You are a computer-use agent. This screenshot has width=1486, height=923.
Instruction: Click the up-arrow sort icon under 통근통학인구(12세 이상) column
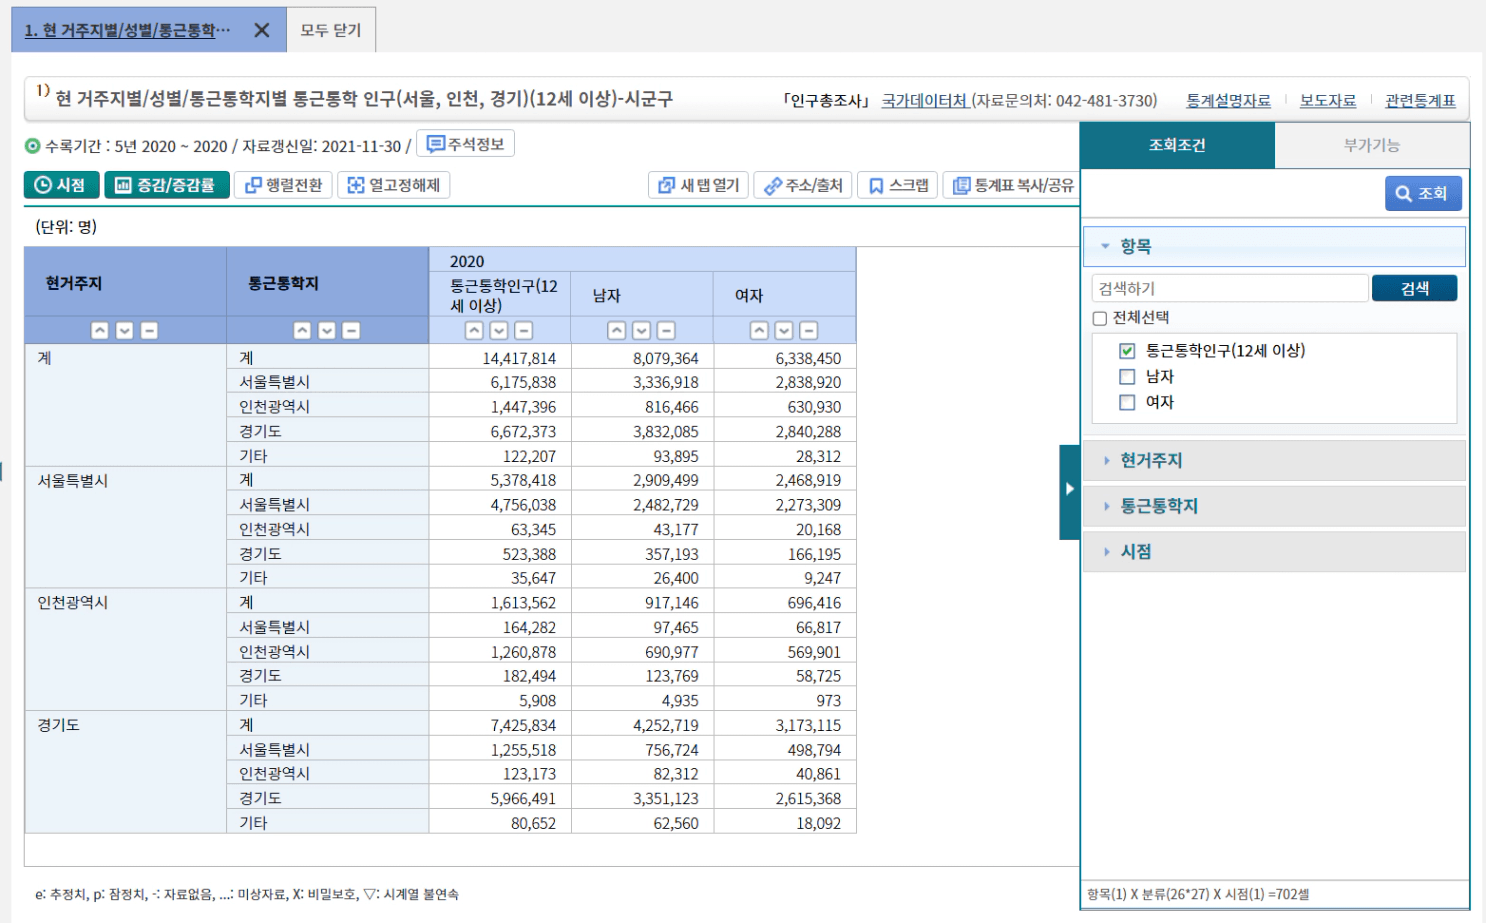[x=474, y=330]
